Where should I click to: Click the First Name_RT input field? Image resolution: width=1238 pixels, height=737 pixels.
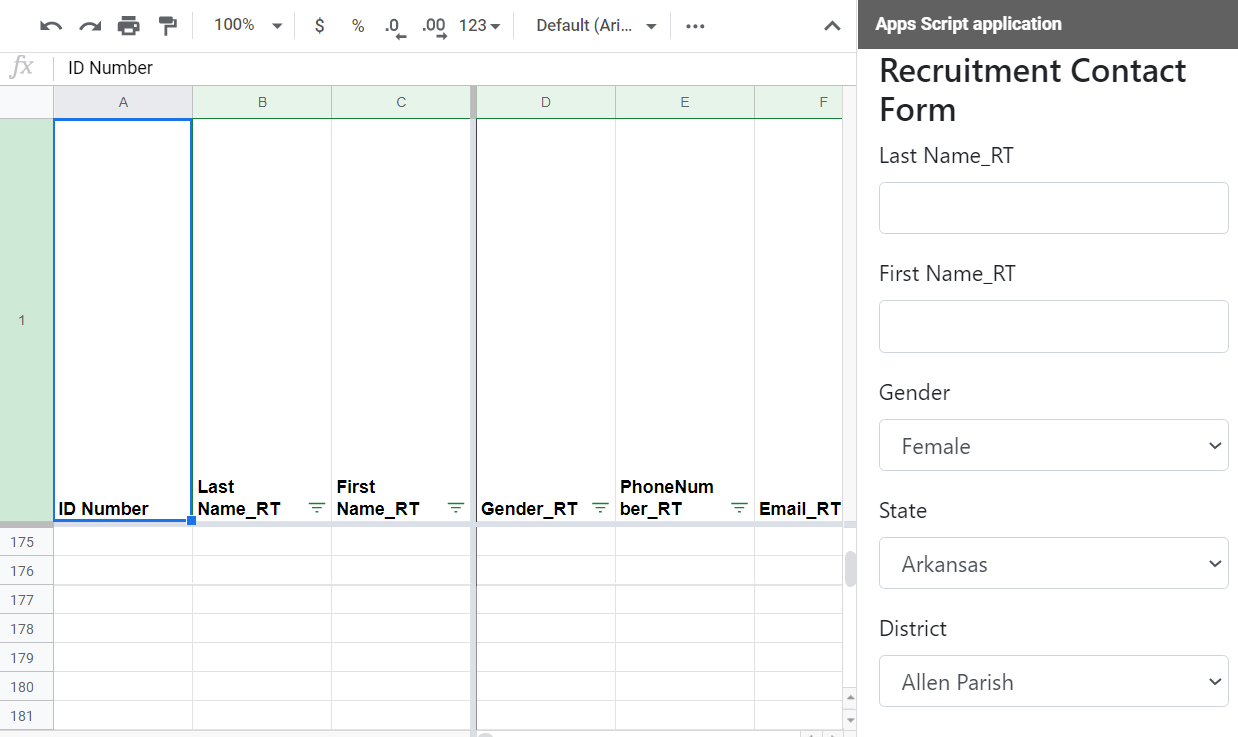(x=1053, y=326)
